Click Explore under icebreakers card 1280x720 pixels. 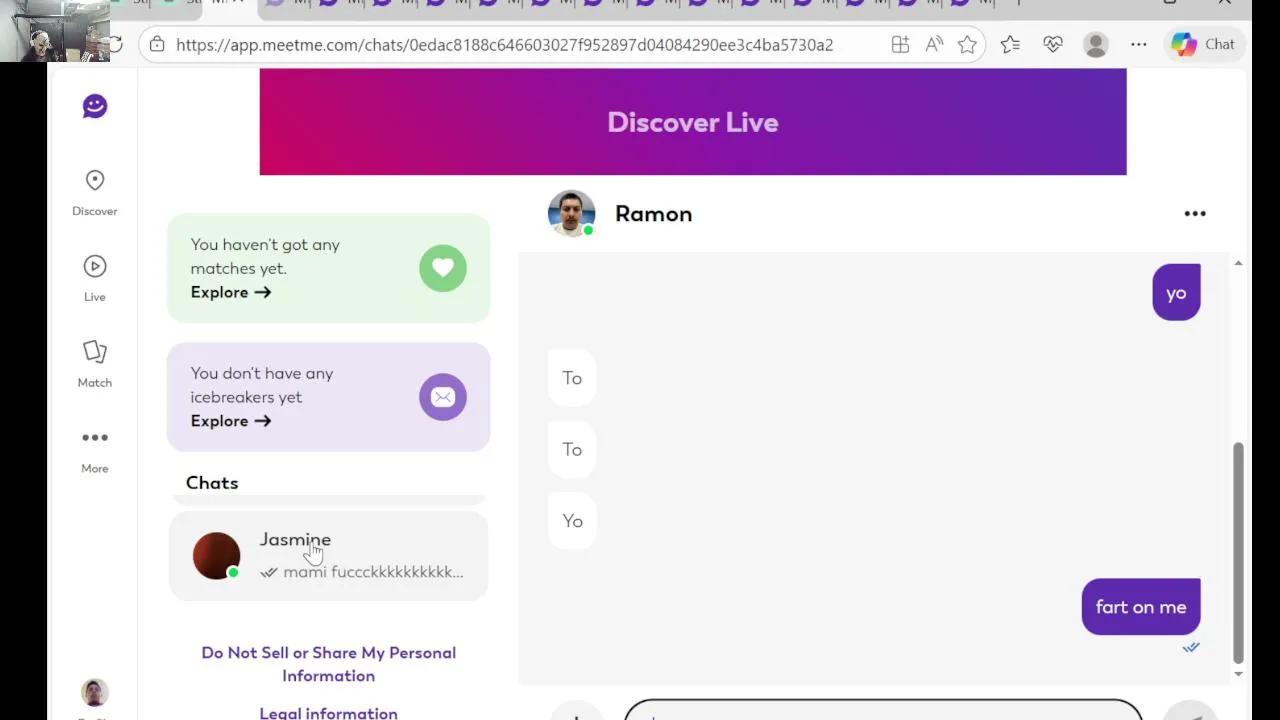(231, 421)
